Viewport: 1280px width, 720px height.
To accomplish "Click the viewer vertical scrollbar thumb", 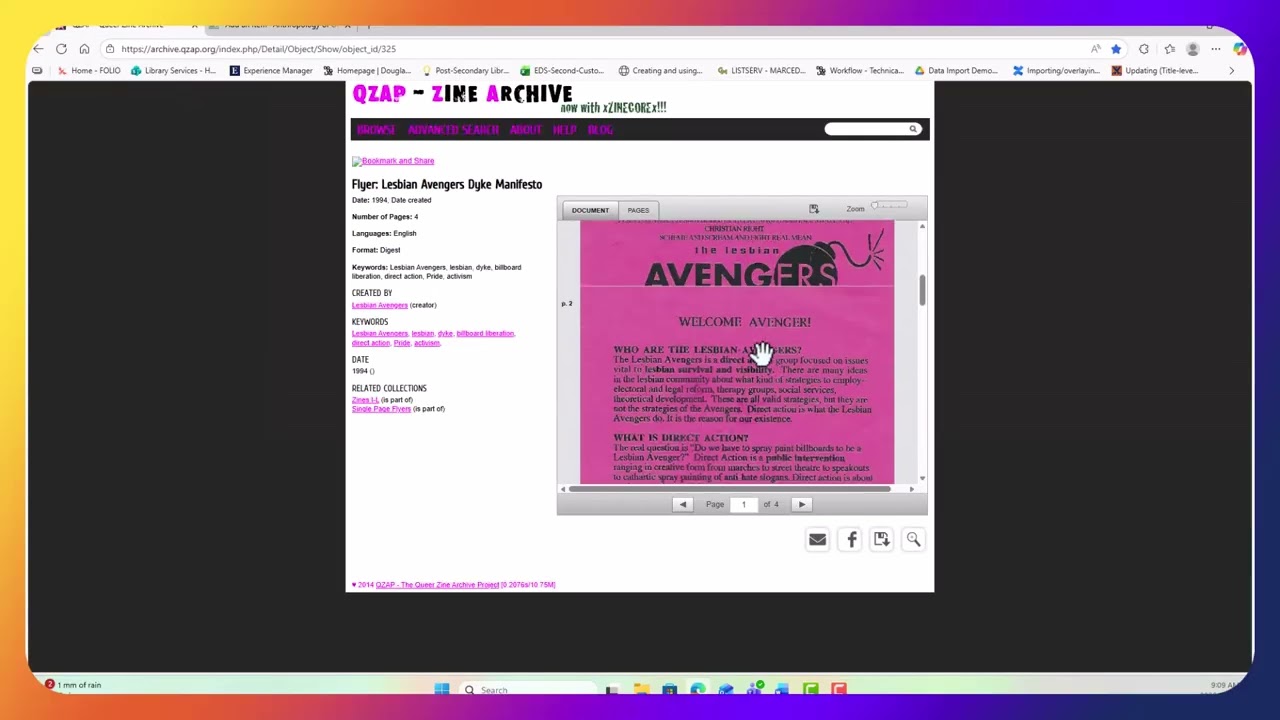I will tap(922, 290).
